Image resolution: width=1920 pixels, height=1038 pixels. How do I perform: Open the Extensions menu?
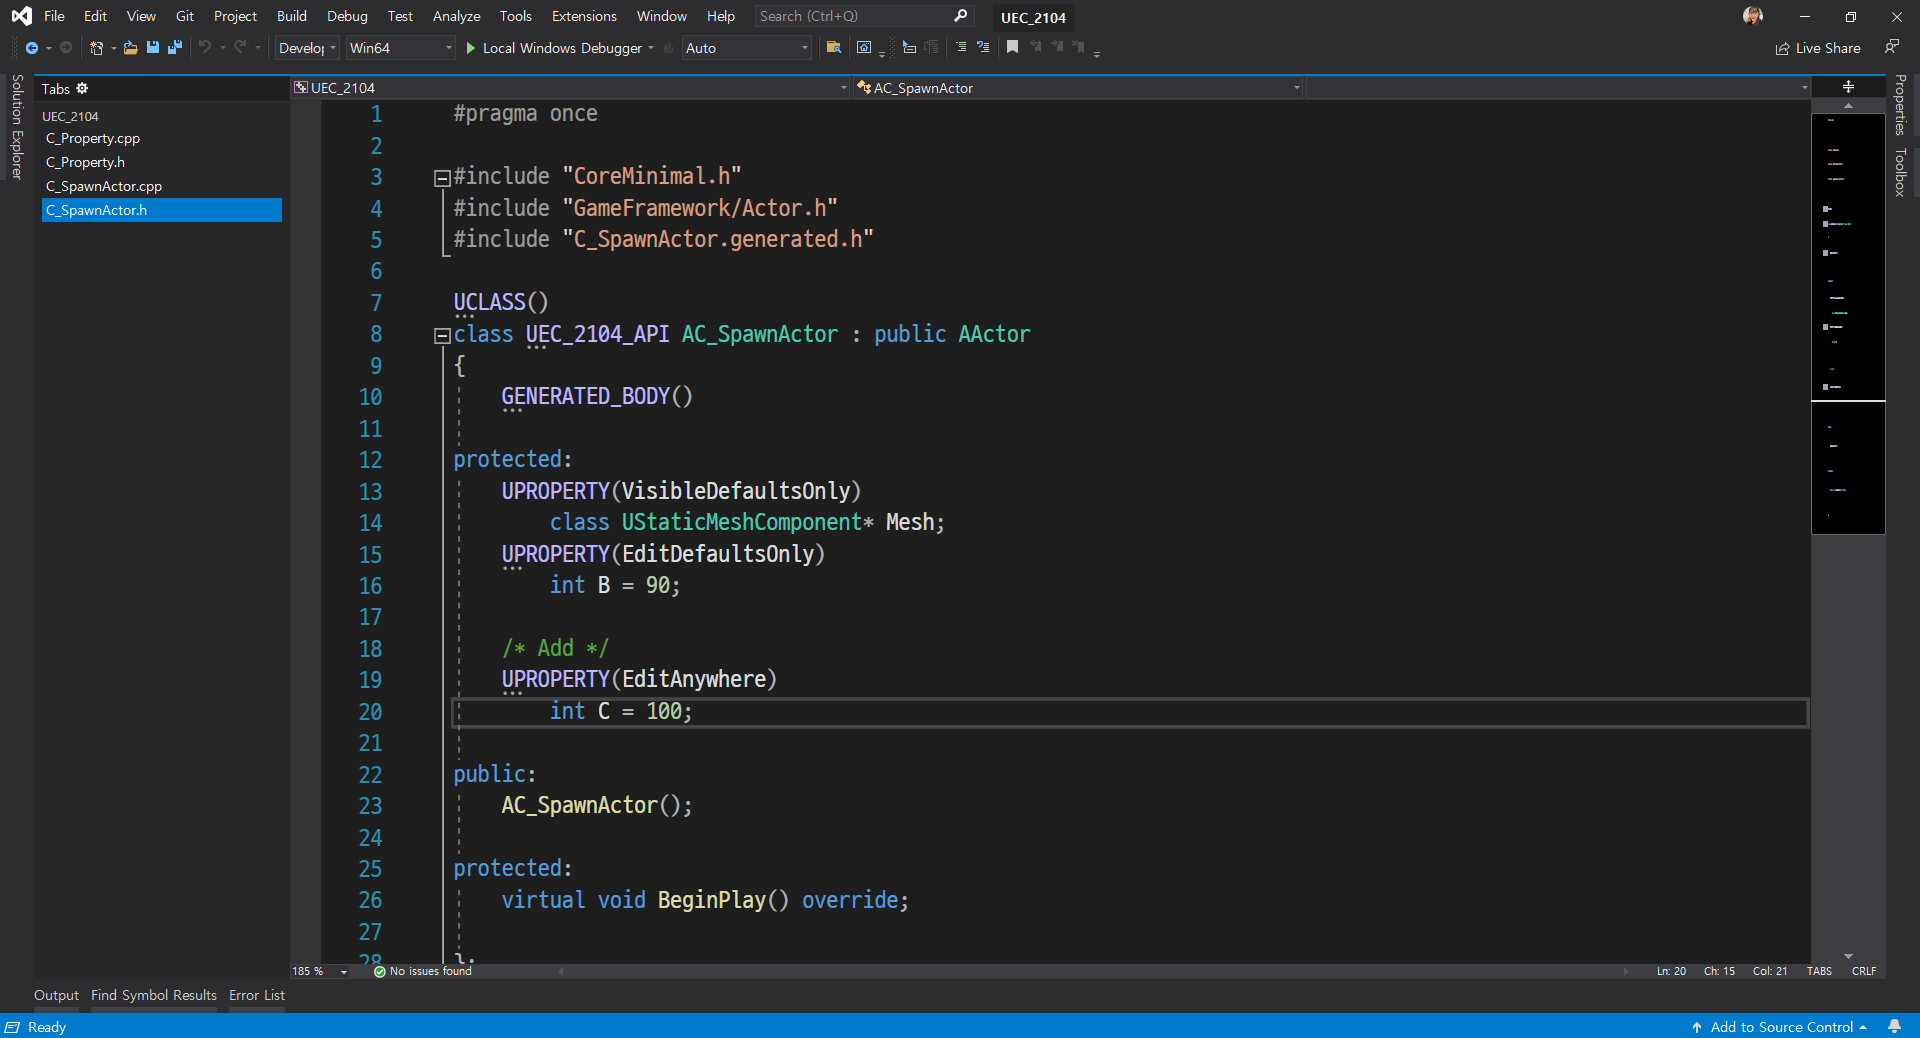[x=584, y=16]
